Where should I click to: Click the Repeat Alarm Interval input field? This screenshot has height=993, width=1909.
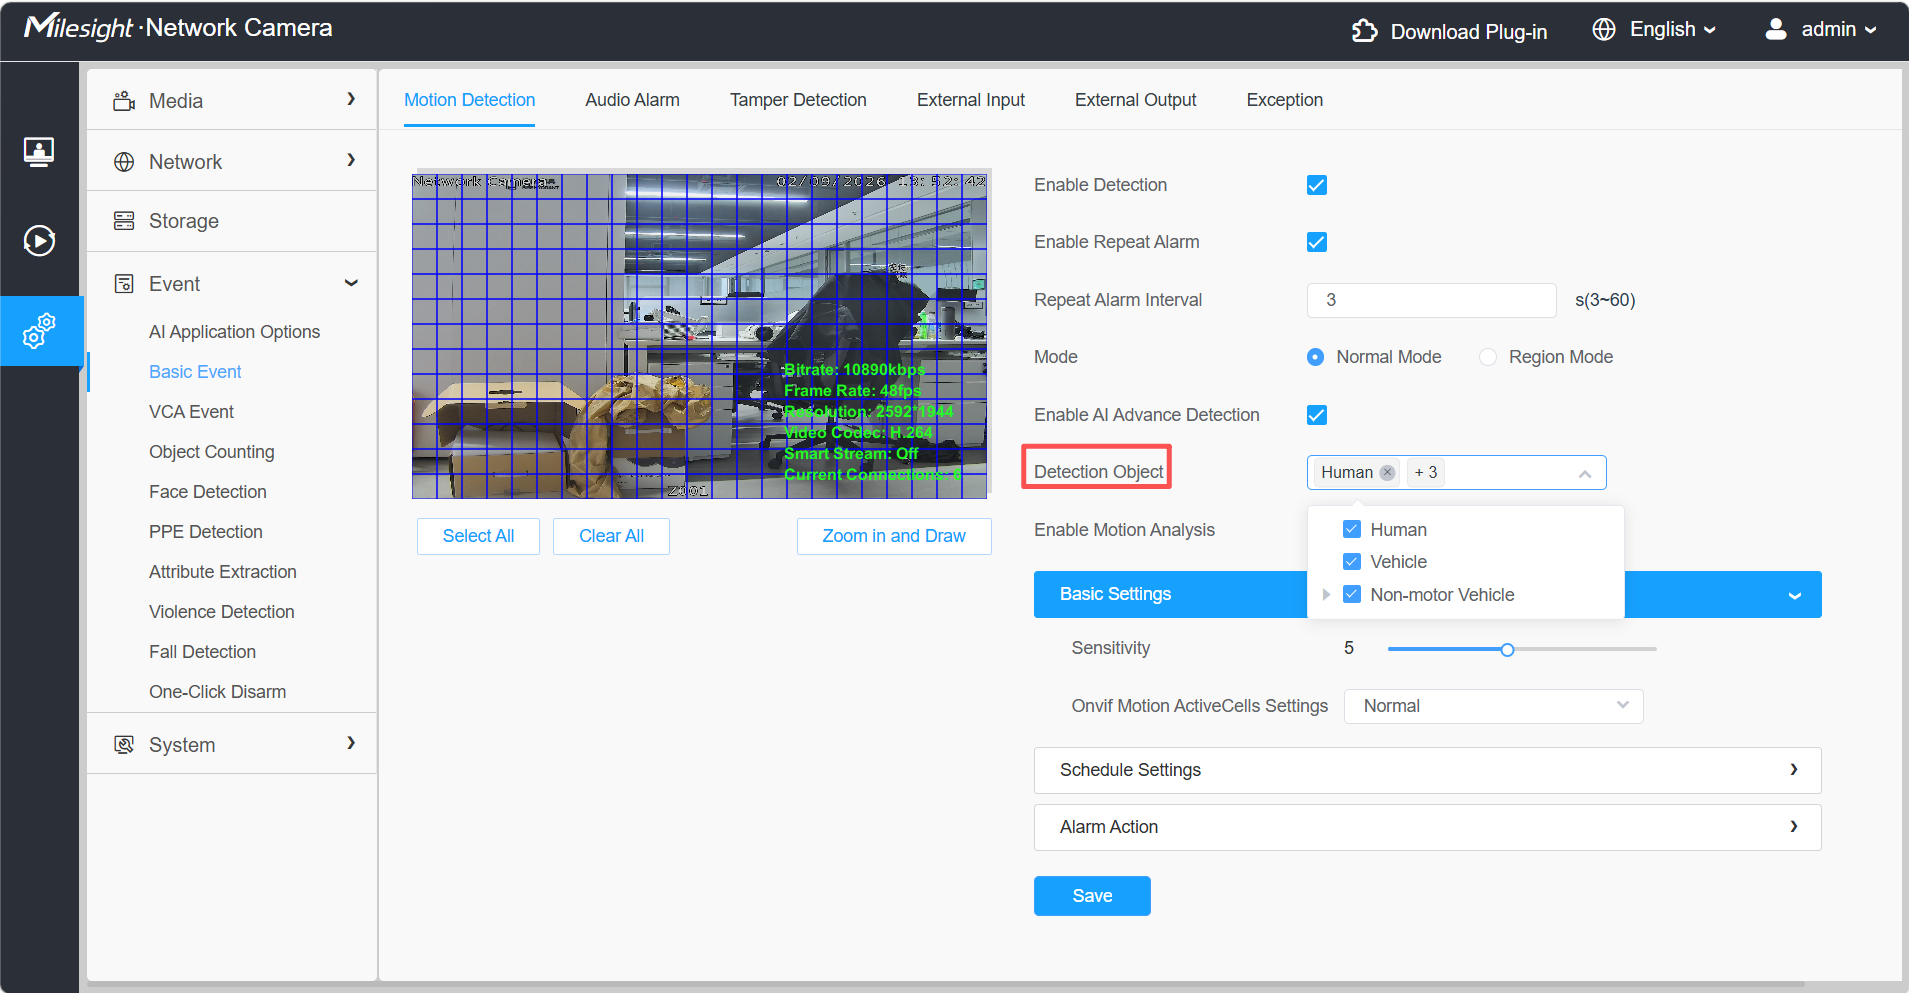tap(1431, 300)
